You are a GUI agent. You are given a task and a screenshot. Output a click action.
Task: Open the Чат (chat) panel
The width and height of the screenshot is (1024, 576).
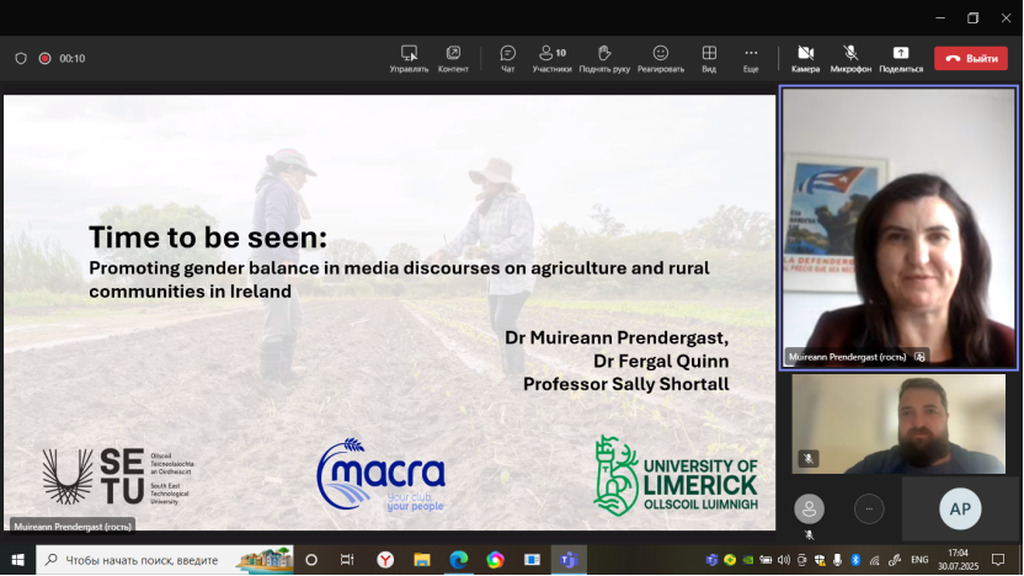click(x=507, y=58)
